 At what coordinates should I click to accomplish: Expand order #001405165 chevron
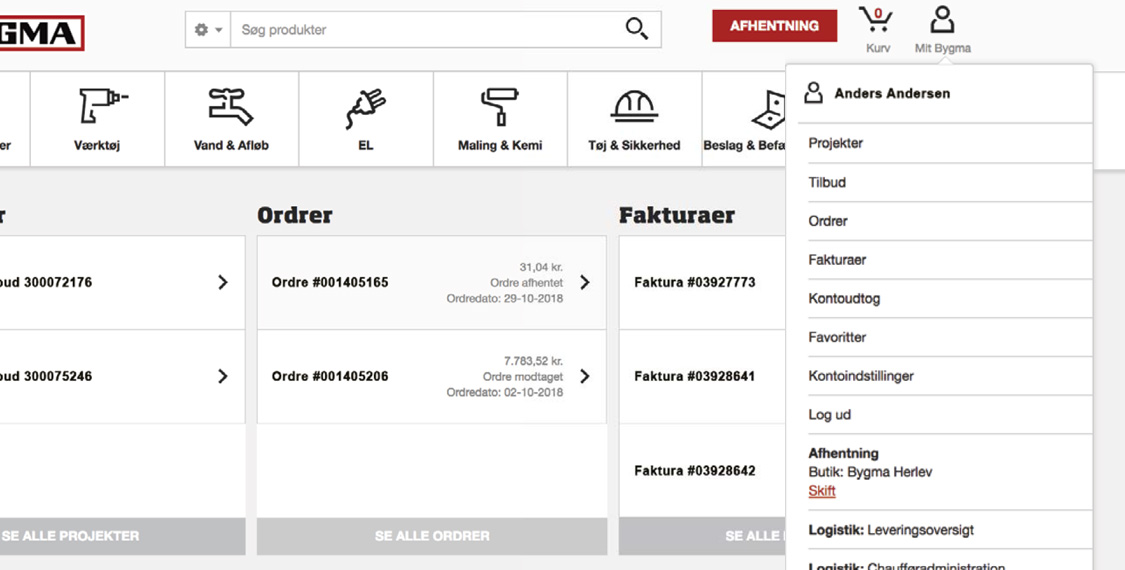[585, 283]
